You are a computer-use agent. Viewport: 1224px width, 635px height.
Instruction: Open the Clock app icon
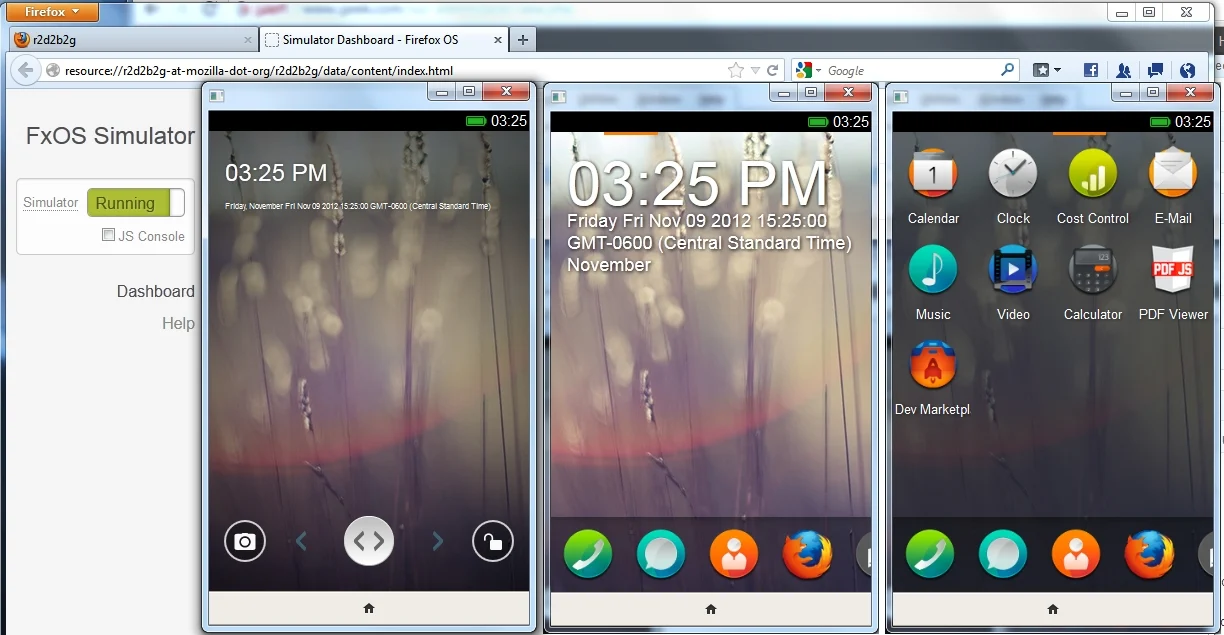tap(1013, 173)
